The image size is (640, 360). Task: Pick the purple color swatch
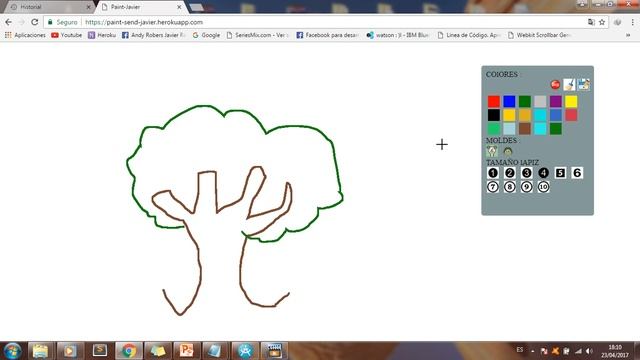pyautogui.click(x=556, y=101)
